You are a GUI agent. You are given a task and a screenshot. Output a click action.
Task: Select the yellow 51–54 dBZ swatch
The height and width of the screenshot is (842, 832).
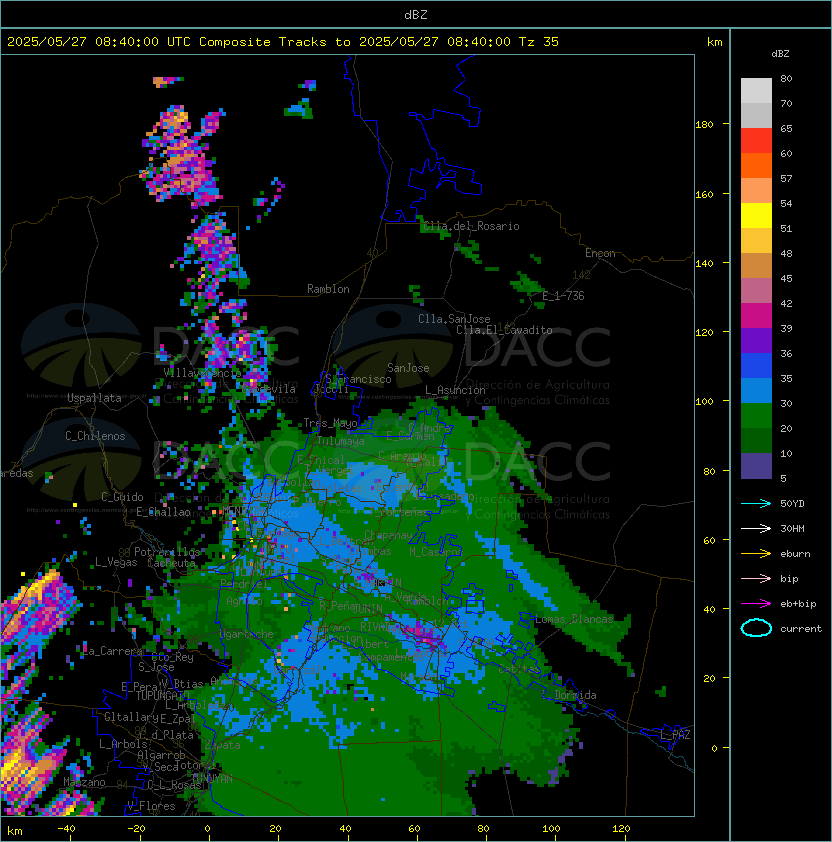[756, 216]
